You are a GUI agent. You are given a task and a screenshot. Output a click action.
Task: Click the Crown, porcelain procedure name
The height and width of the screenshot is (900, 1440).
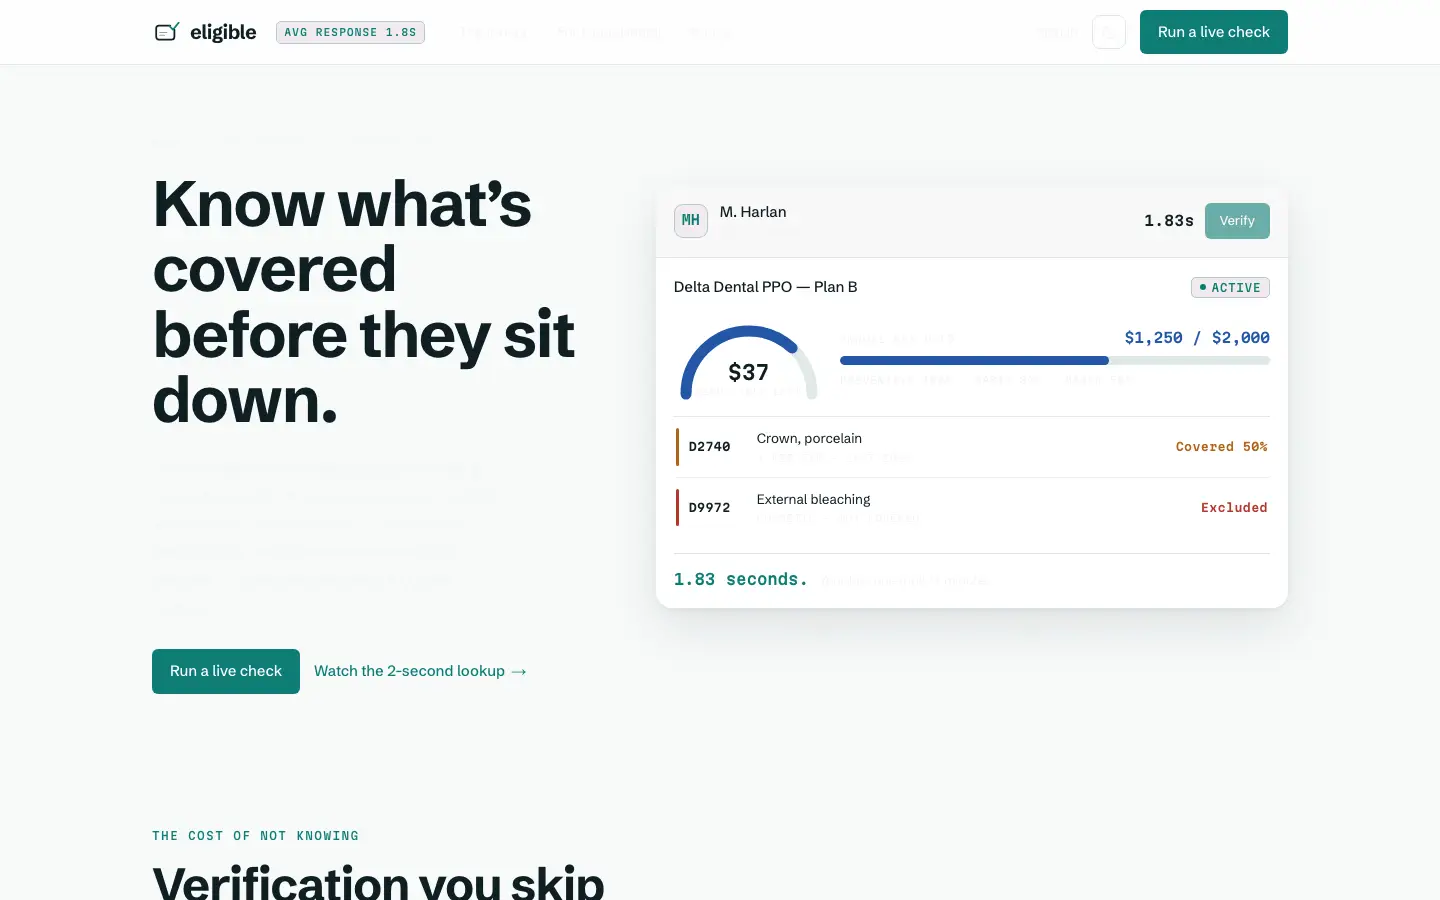point(809,438)
